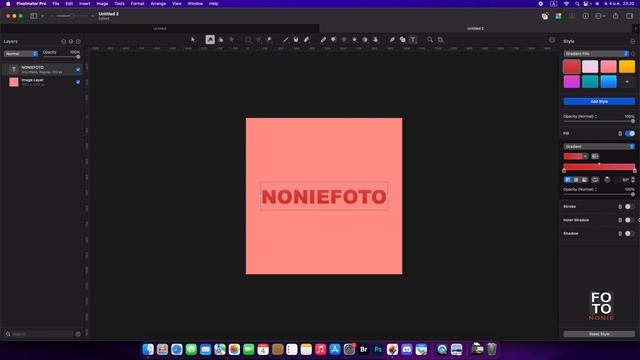Select the Type tool (T icon)
Viewport: 640px width, 360px height.
pyautogui.click(x=413, y=40)
